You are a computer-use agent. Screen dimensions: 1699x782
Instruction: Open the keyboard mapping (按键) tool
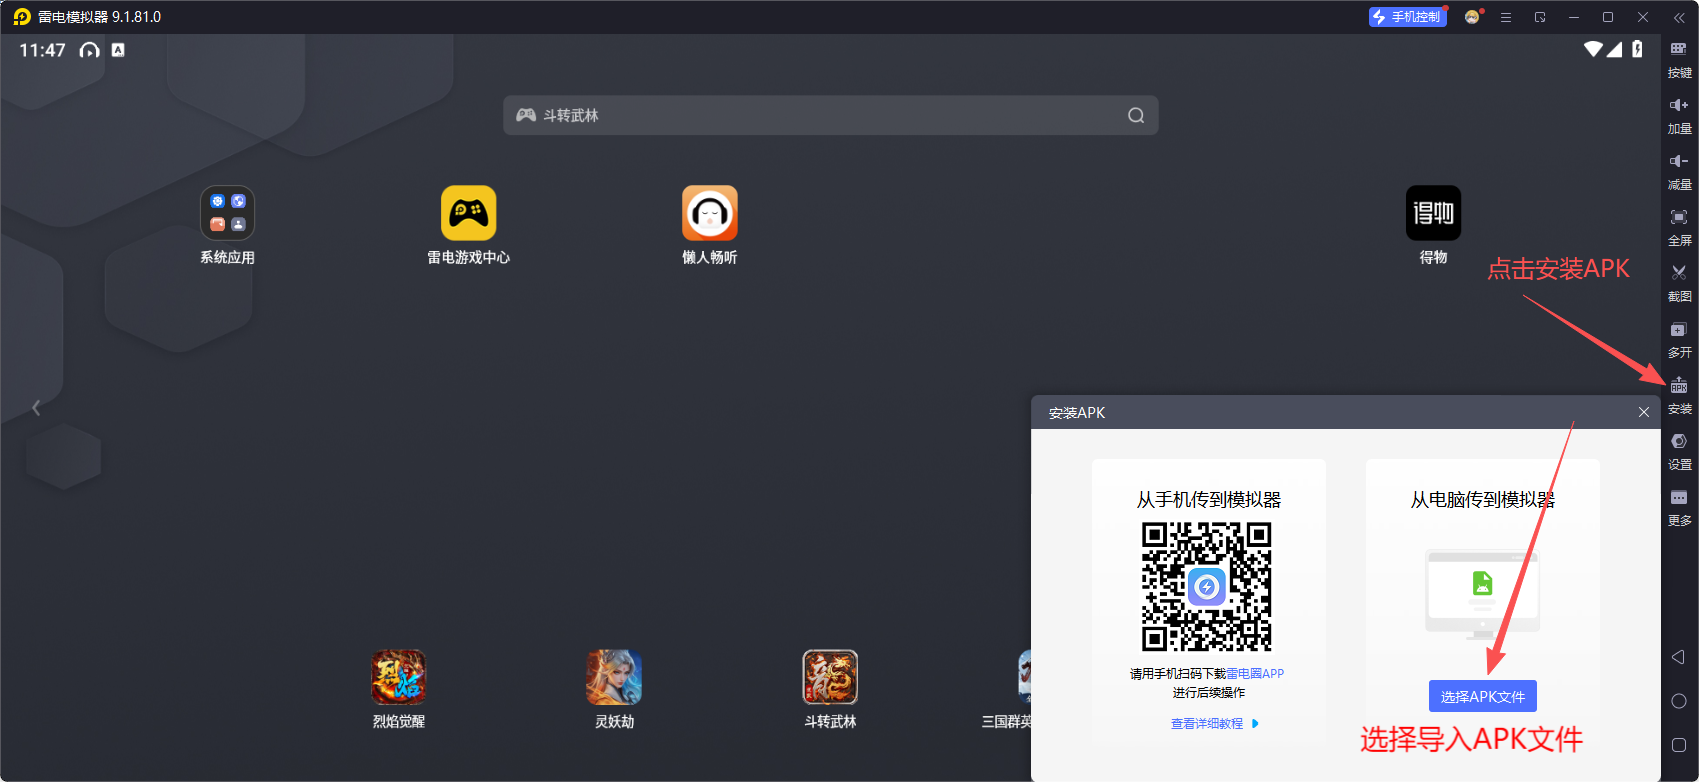click(1679, 58)
